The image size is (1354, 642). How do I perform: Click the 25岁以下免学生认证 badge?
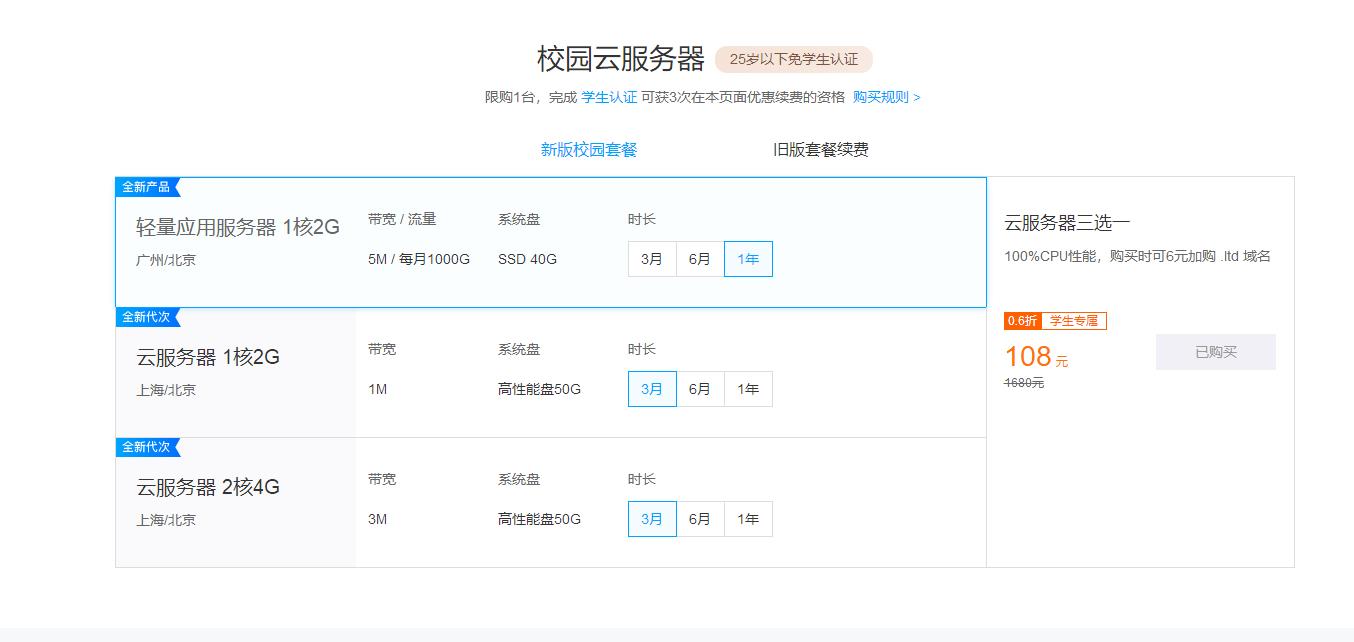pos(794,59)
